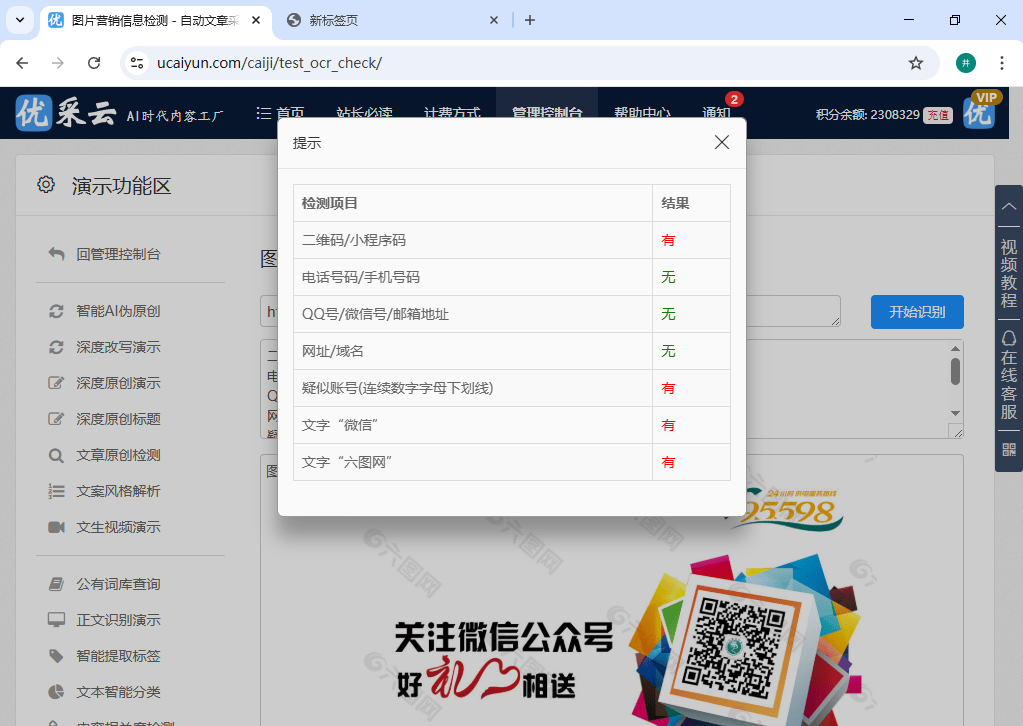Click the back arrow icon beside 回管理控制台
This screenshot has width=1023, height=726.
coord(57,254)
